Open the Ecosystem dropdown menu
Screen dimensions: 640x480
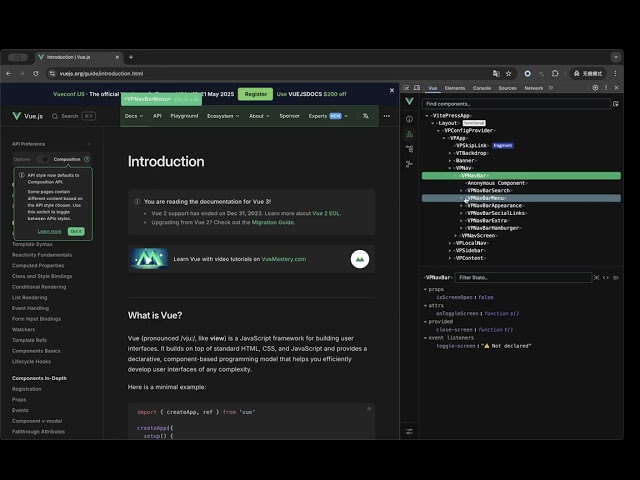[223, 116]
